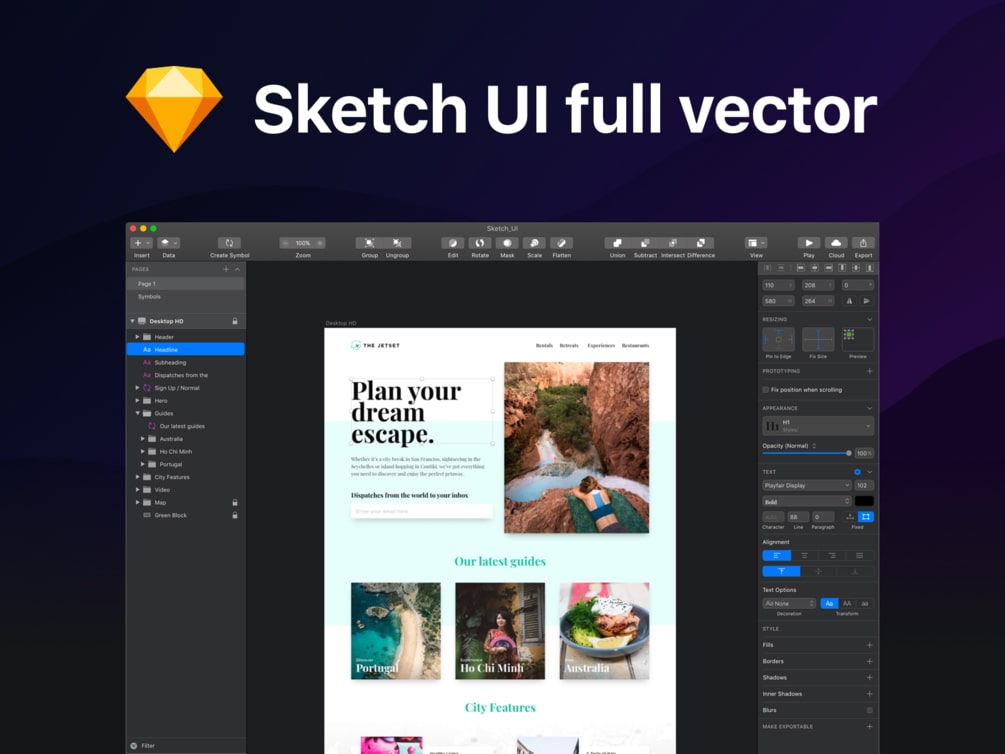Unlock the Map layer
This screenshot has height=754, width=1005.
tap(236, 502)
